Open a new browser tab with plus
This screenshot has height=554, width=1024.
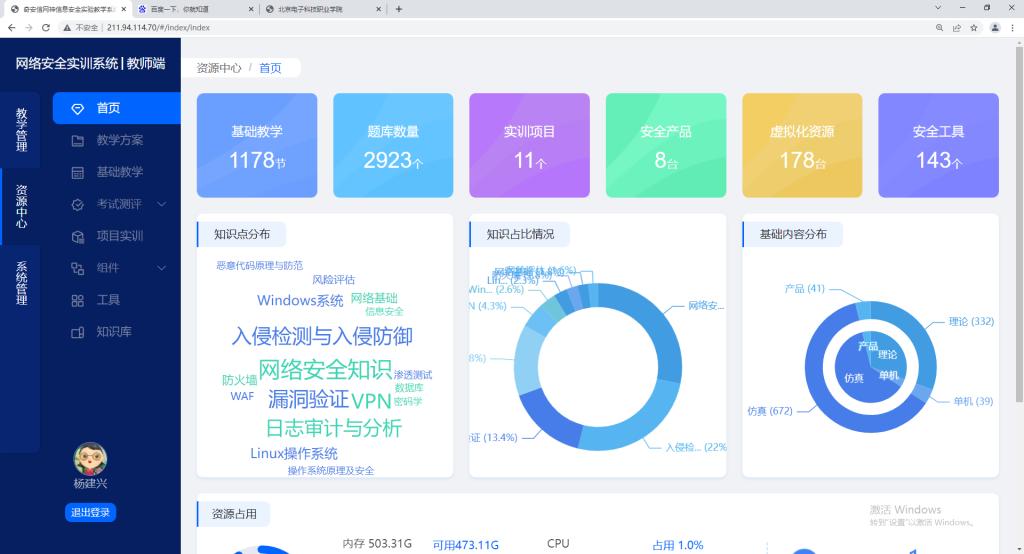(x=398, y=9)
